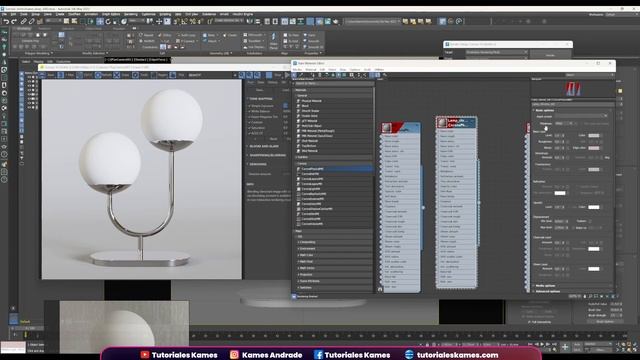Open the Rendered Frame Window icon

pos(327,21)
